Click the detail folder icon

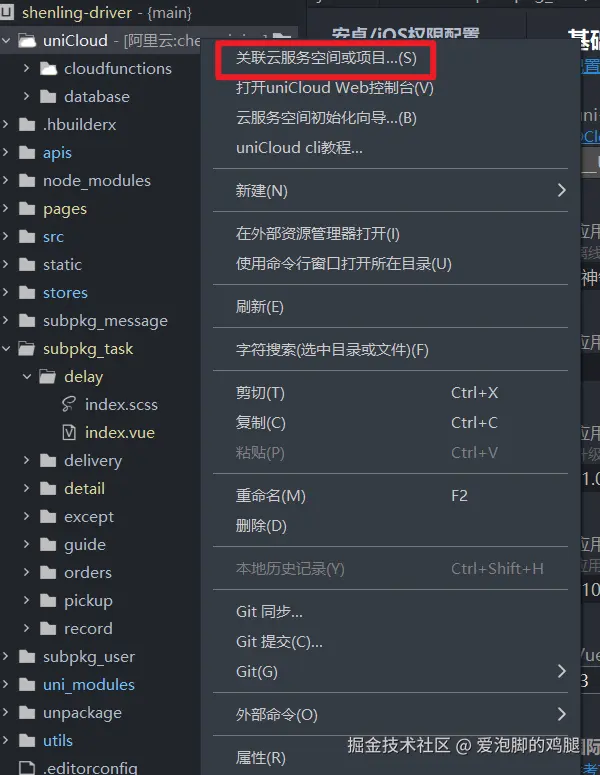click(48, 489)
